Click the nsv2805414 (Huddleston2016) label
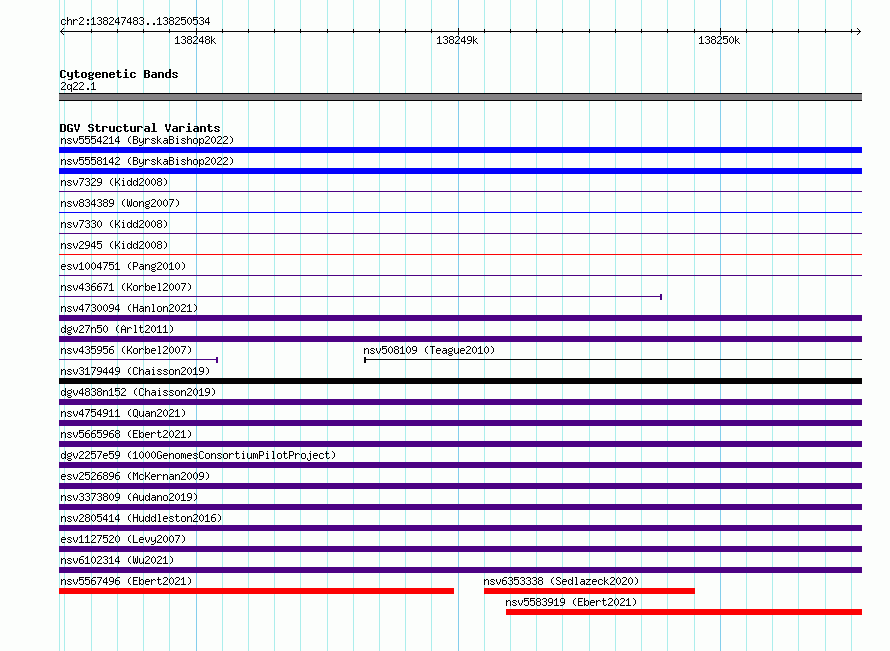Viewport: 890px width, 651px height. coord(141,518)
